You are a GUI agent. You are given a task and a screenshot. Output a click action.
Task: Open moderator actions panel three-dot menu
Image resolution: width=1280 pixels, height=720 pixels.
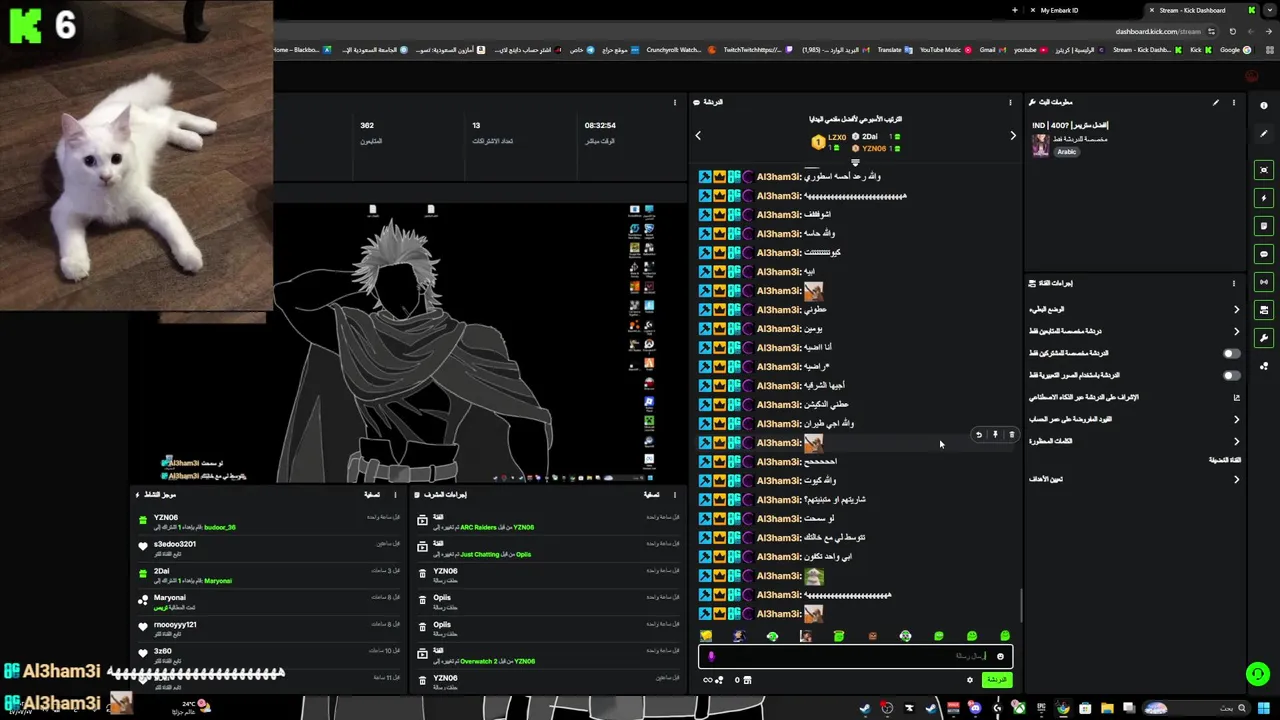coord(675,495)
